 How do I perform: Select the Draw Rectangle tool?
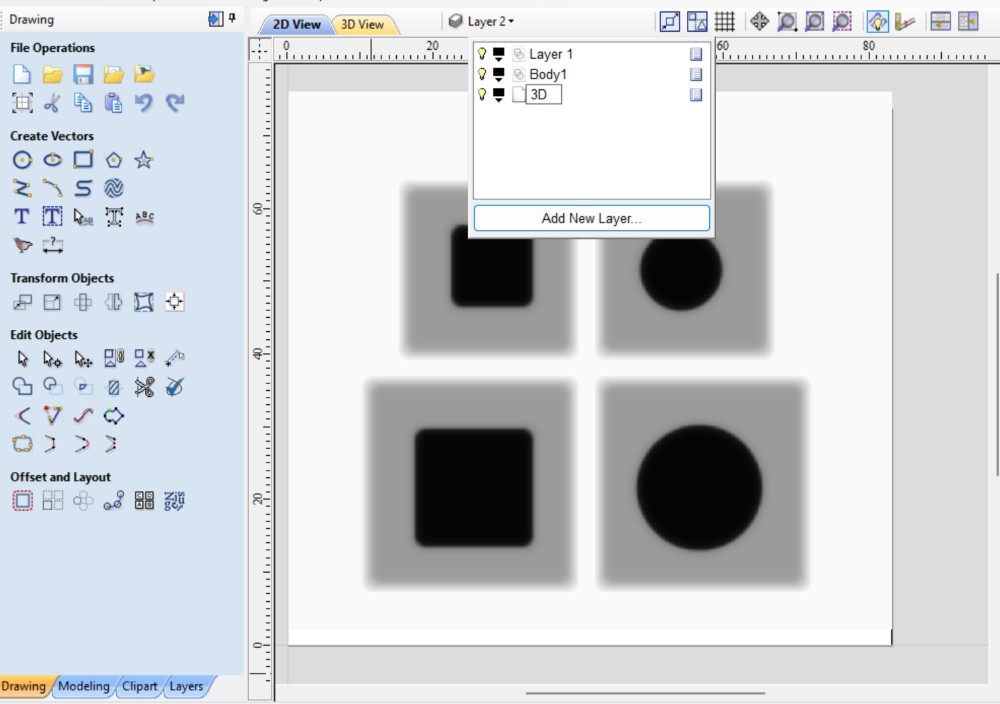(83, 159)
